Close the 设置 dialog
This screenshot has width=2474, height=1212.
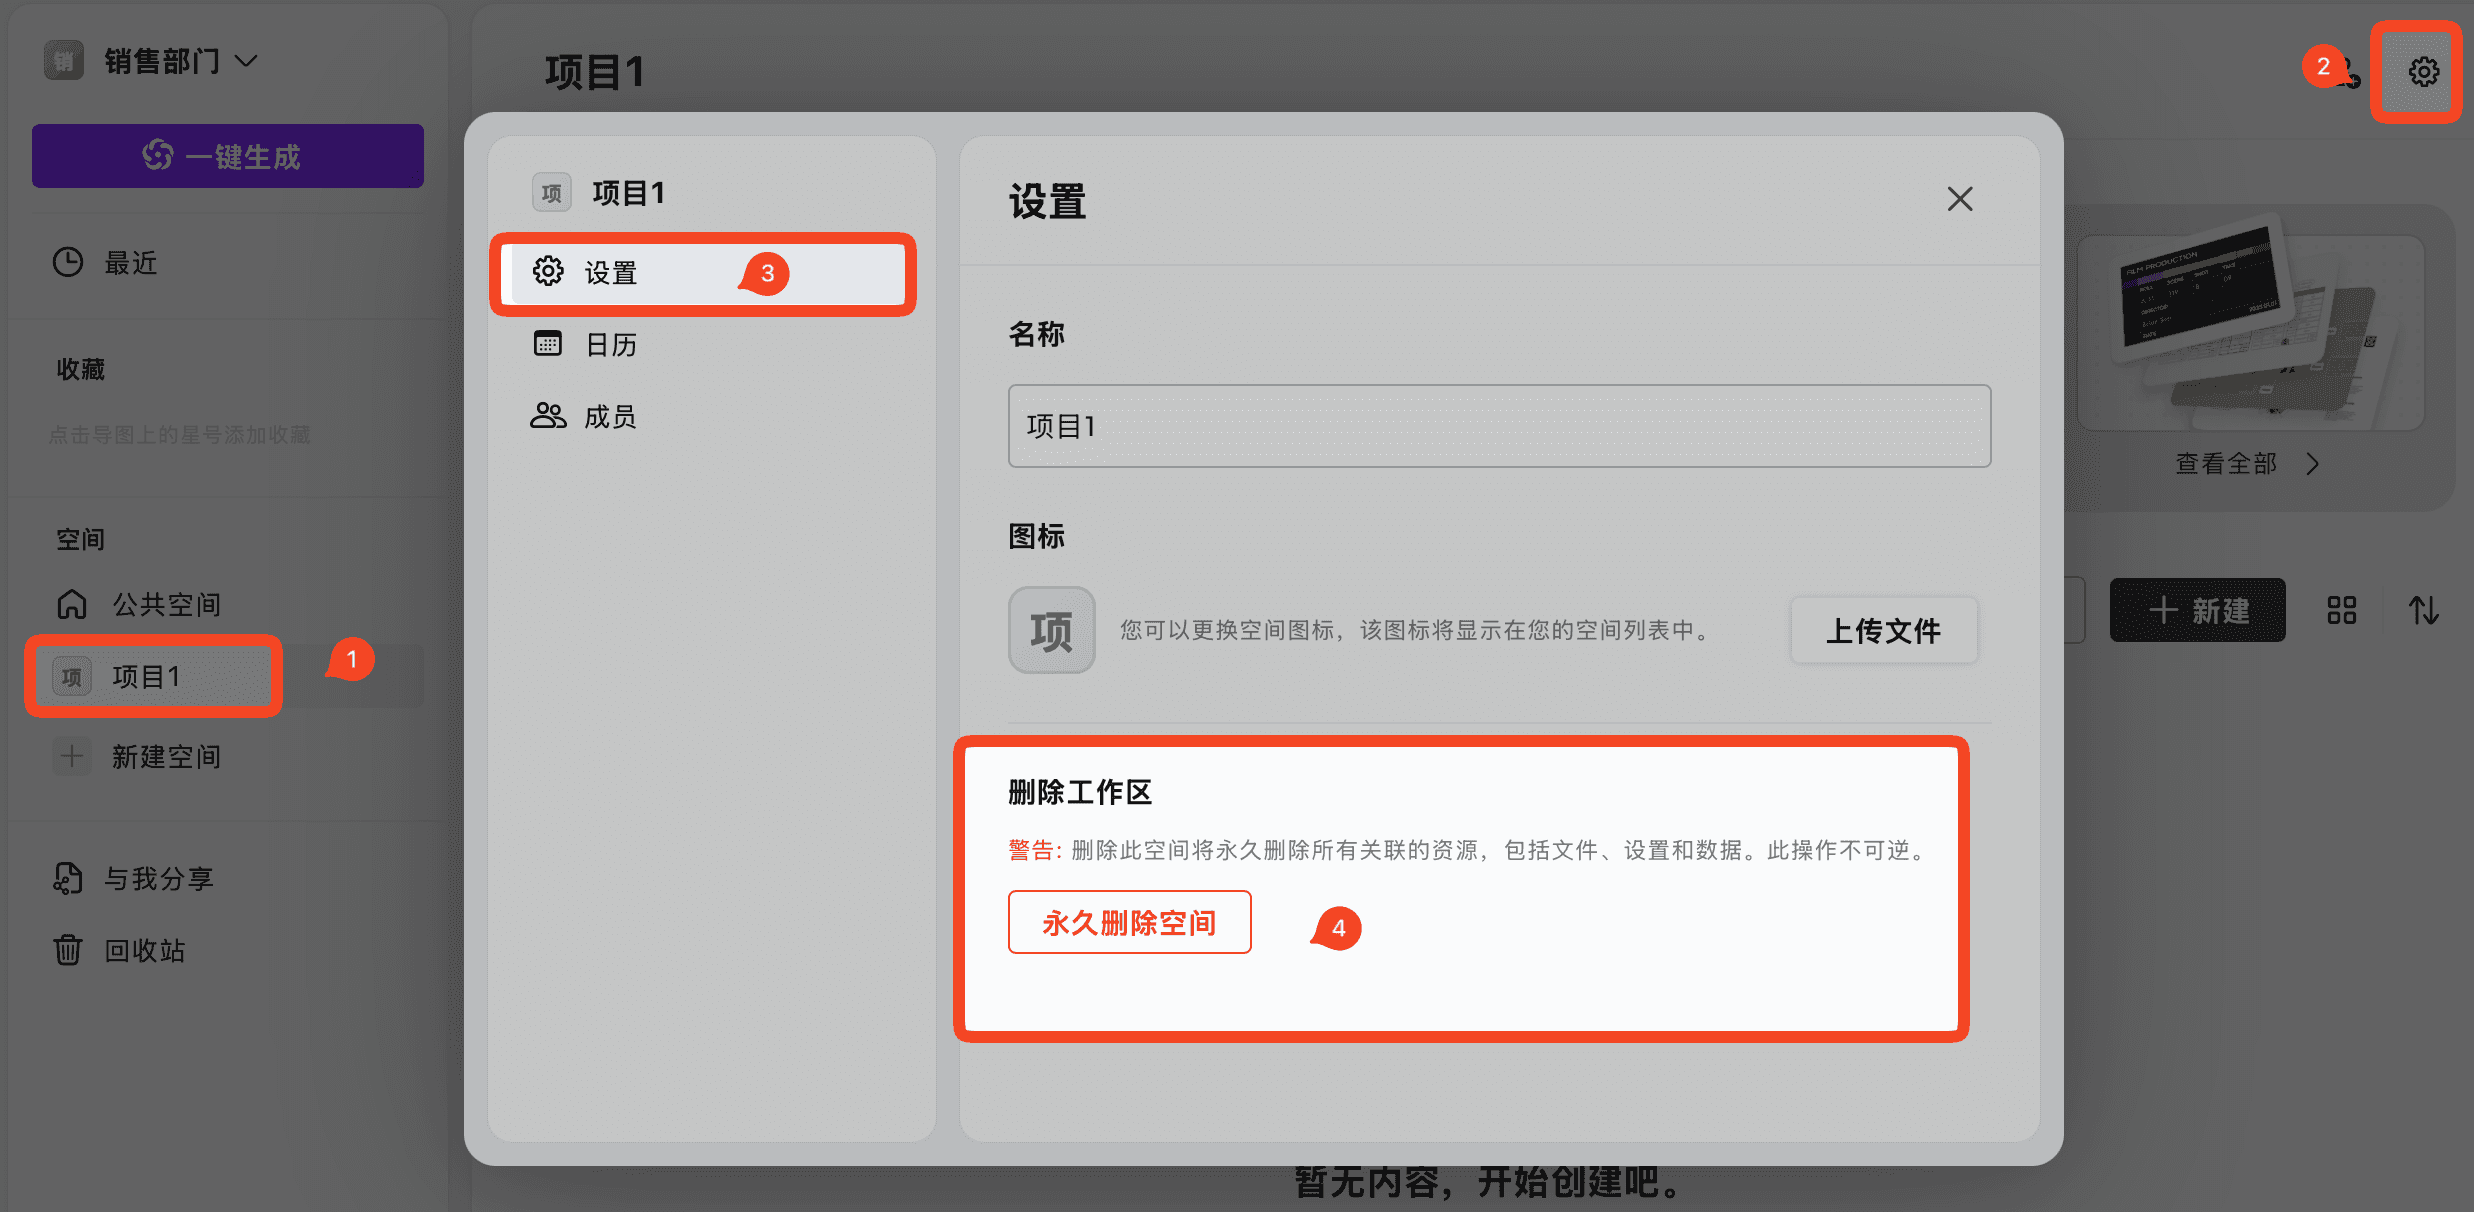pyautogui.click(x=1959, y=199)
